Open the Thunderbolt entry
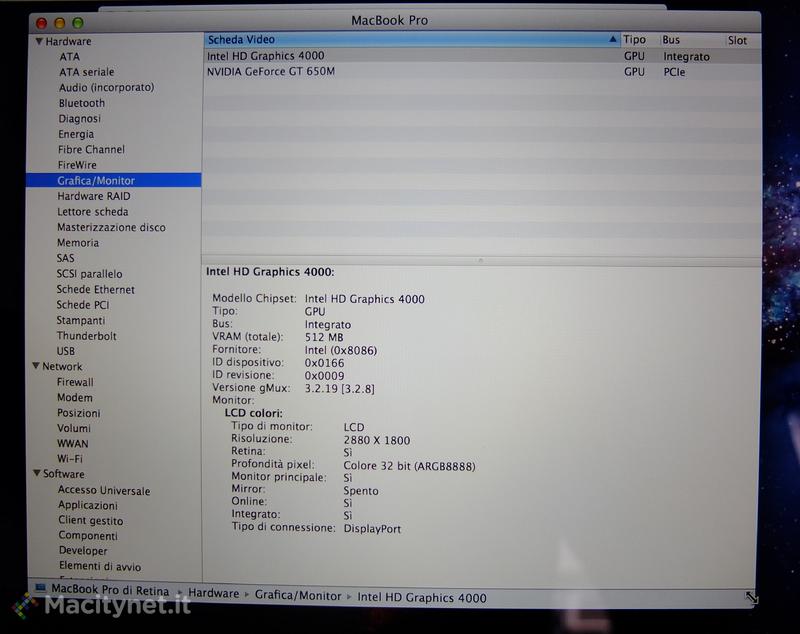The width and height of the screenshot is (800, 634). coord(86,336)
